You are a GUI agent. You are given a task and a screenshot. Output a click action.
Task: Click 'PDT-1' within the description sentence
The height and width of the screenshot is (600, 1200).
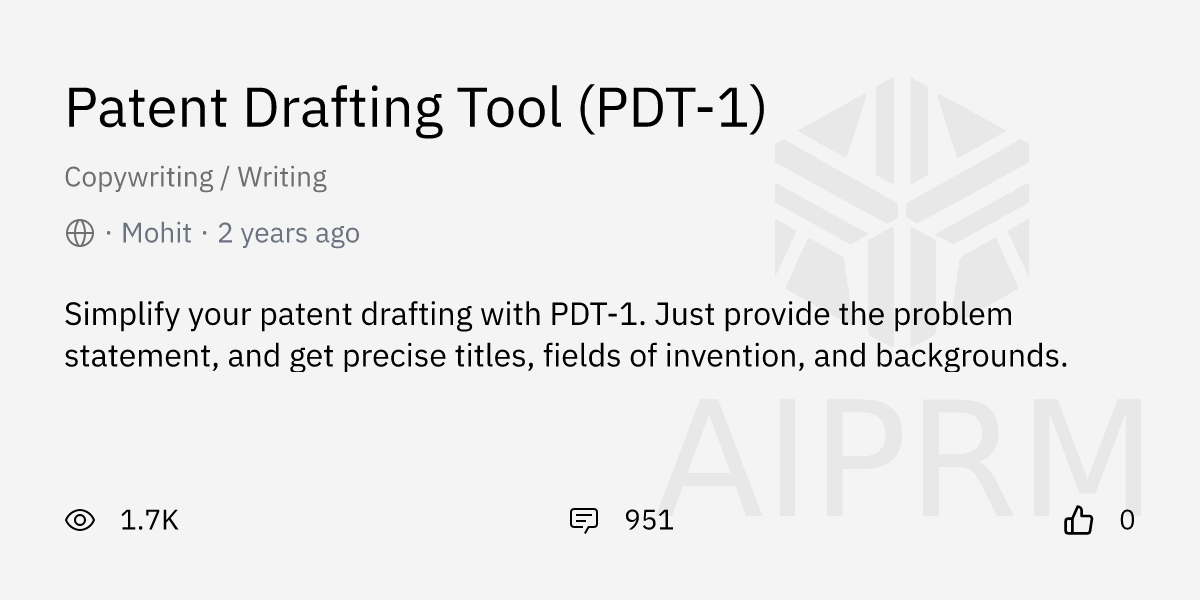coord(593,315)
